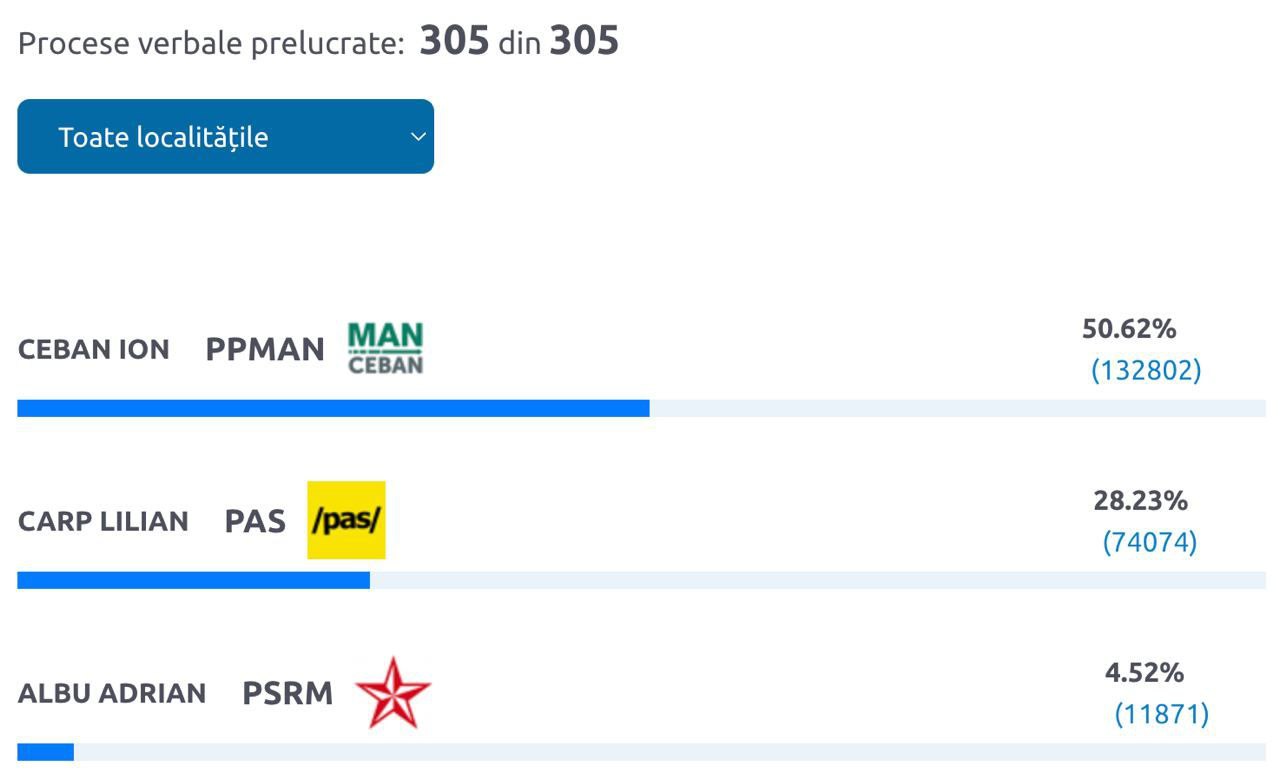The width and height of the screenshot is (1280, 780).
Task: Select candidate name CEBAN ION
Action: coord(94,350)
